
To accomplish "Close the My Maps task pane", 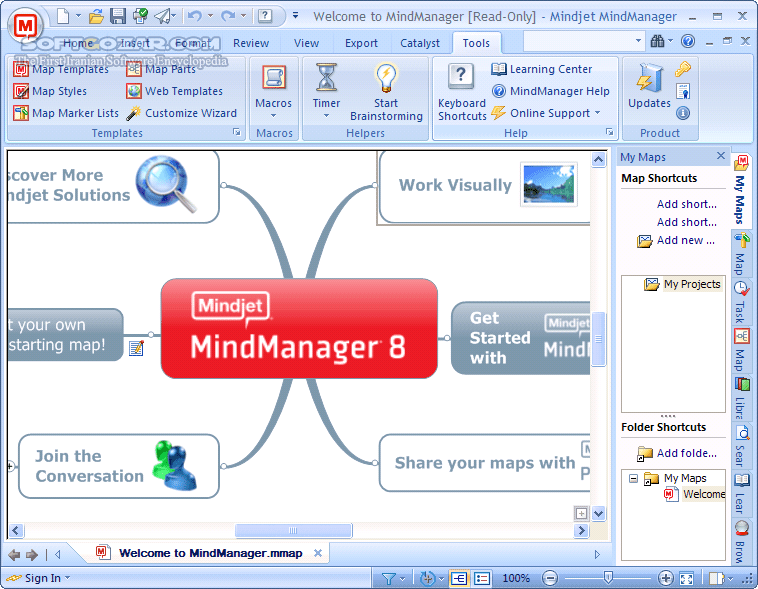I will (721, 156).
